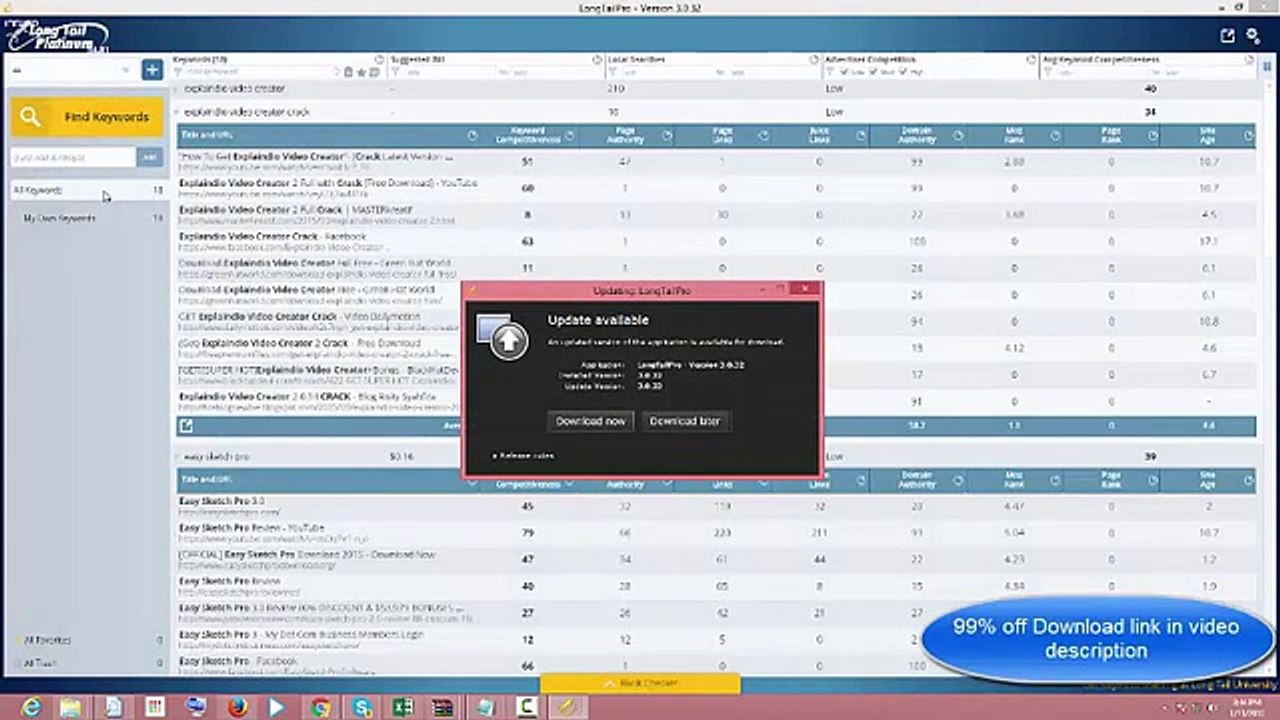
Task: Open the settings gear in the title bar
Action: click(1253, 36)
